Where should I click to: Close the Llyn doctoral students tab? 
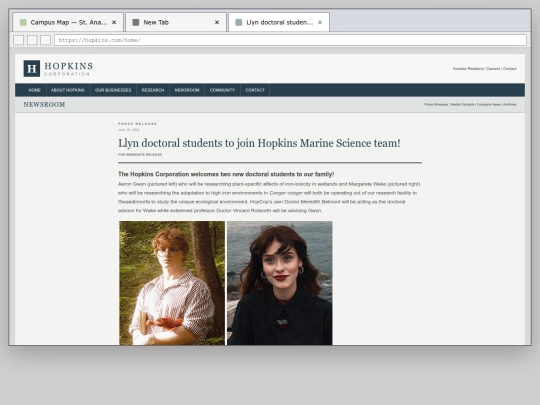pos(320,22)
